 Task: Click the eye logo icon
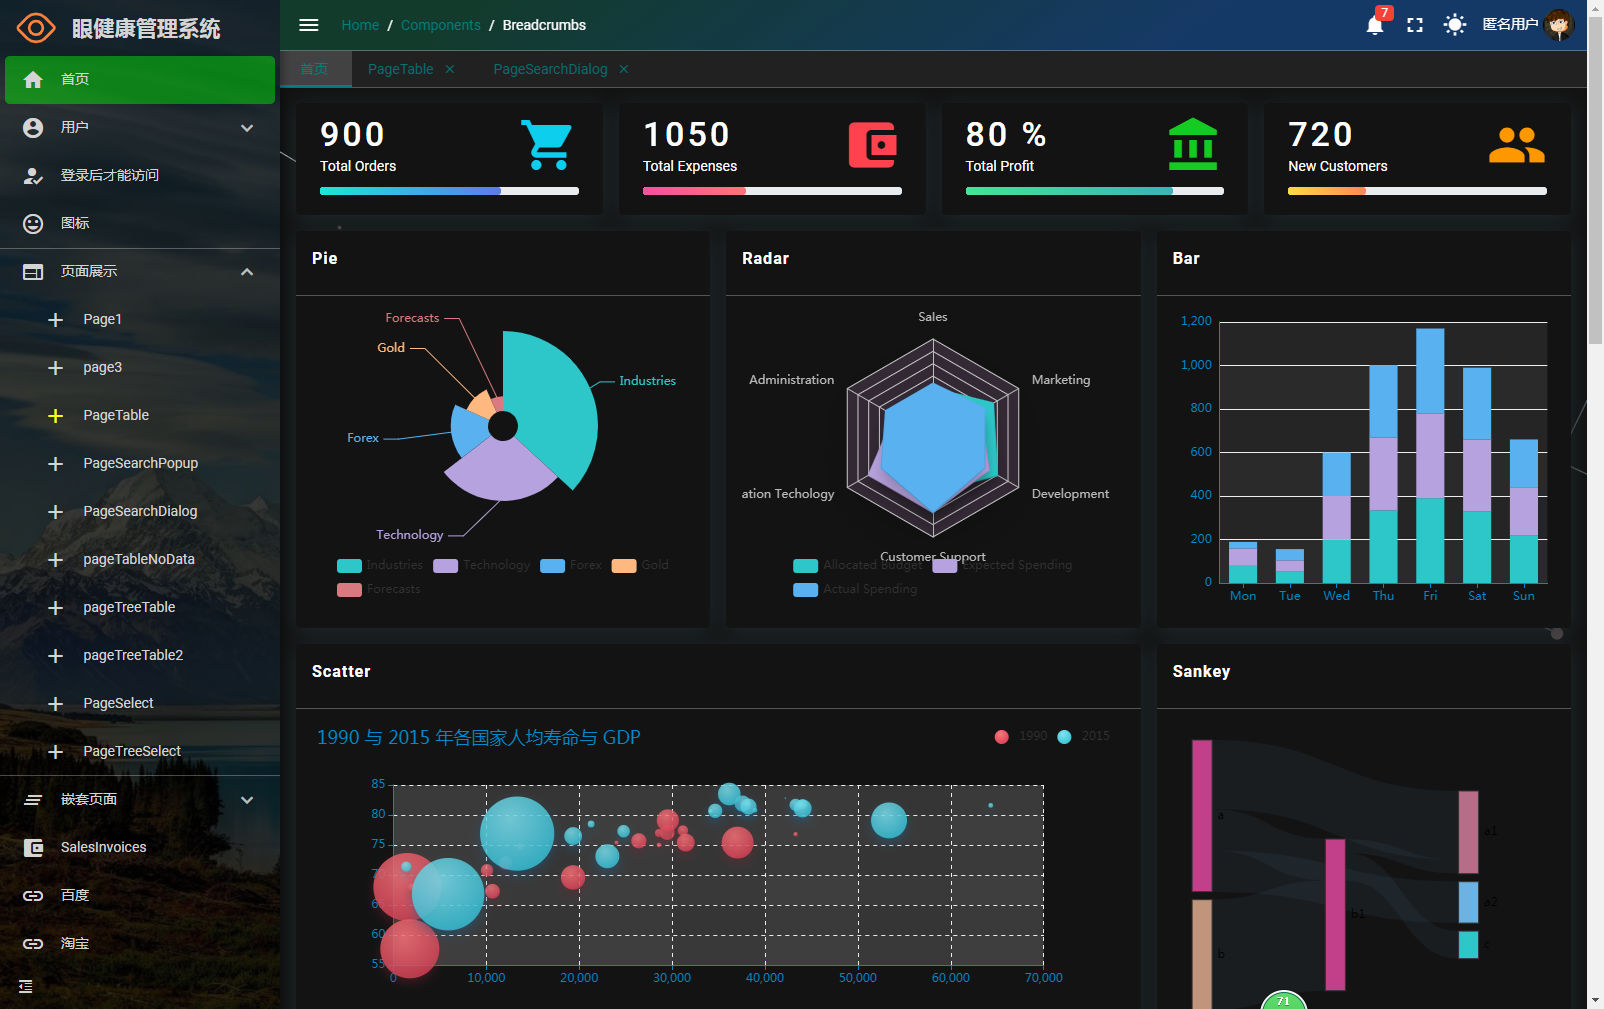[36, 28]
